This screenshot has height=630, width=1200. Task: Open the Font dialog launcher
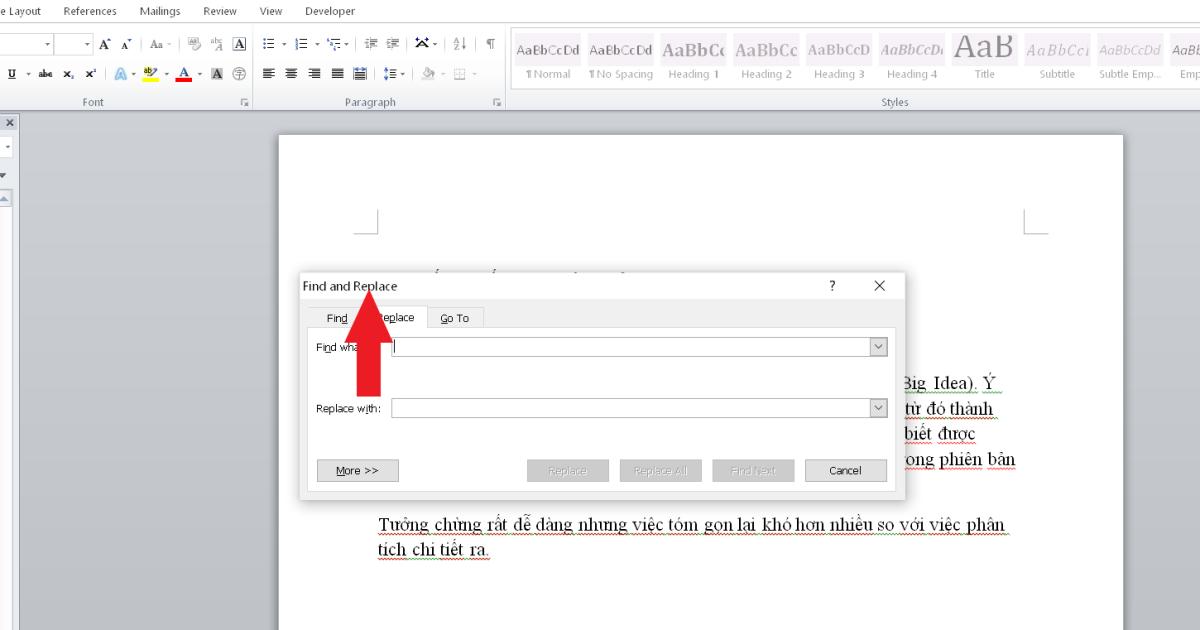coord(245,102)
